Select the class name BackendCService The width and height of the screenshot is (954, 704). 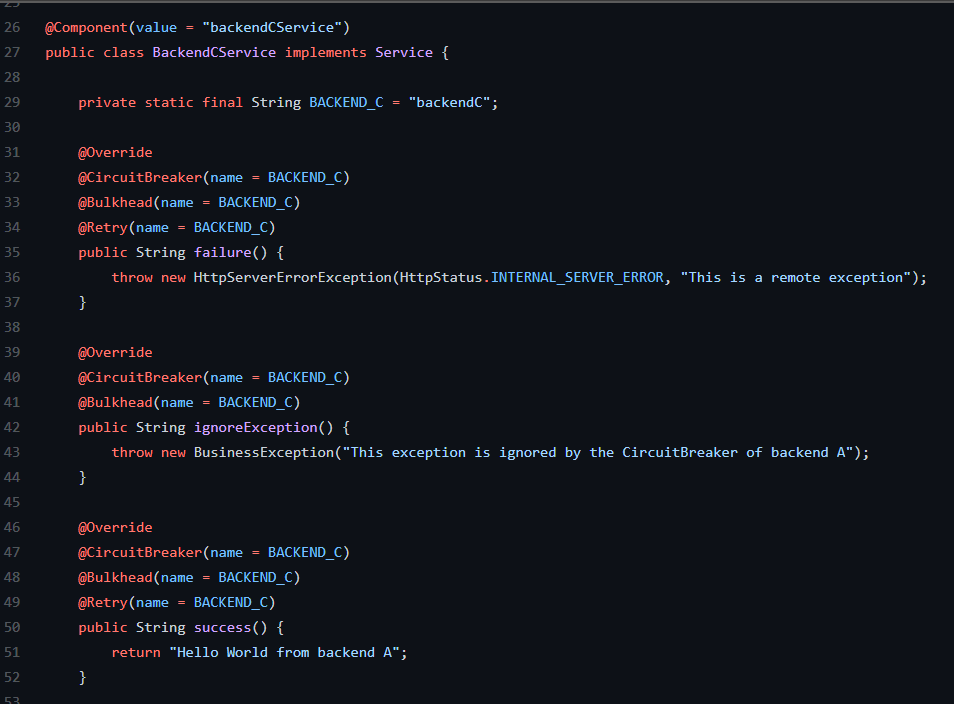(214, 52)
